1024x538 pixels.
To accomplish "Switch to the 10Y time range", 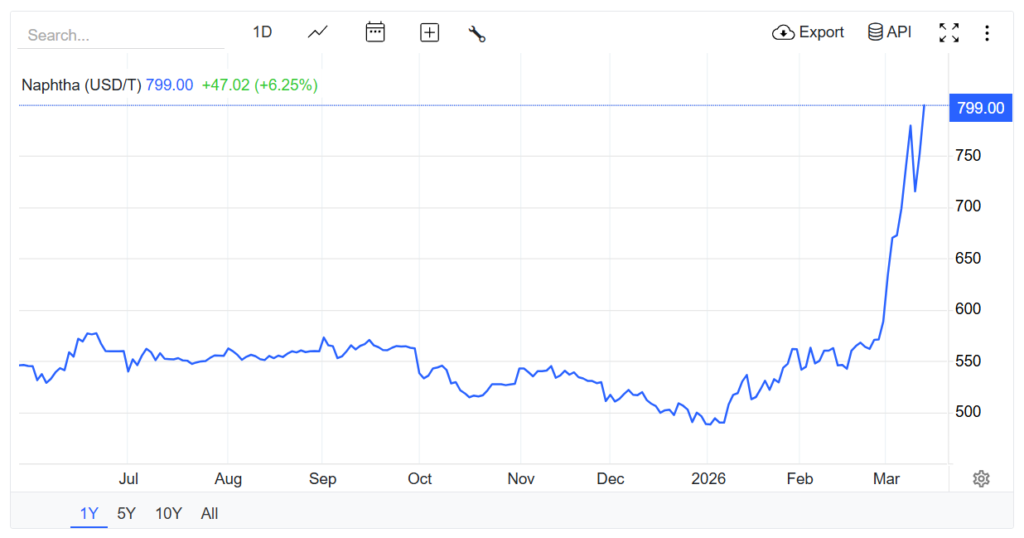I will 168,514.
